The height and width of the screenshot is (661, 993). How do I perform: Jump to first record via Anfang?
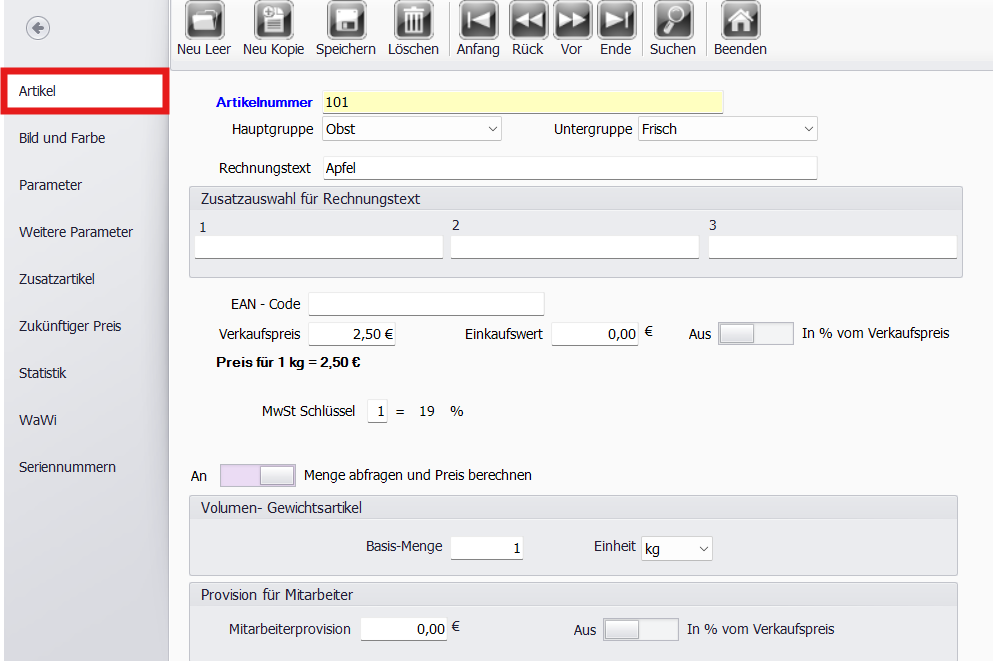[478, 21]
